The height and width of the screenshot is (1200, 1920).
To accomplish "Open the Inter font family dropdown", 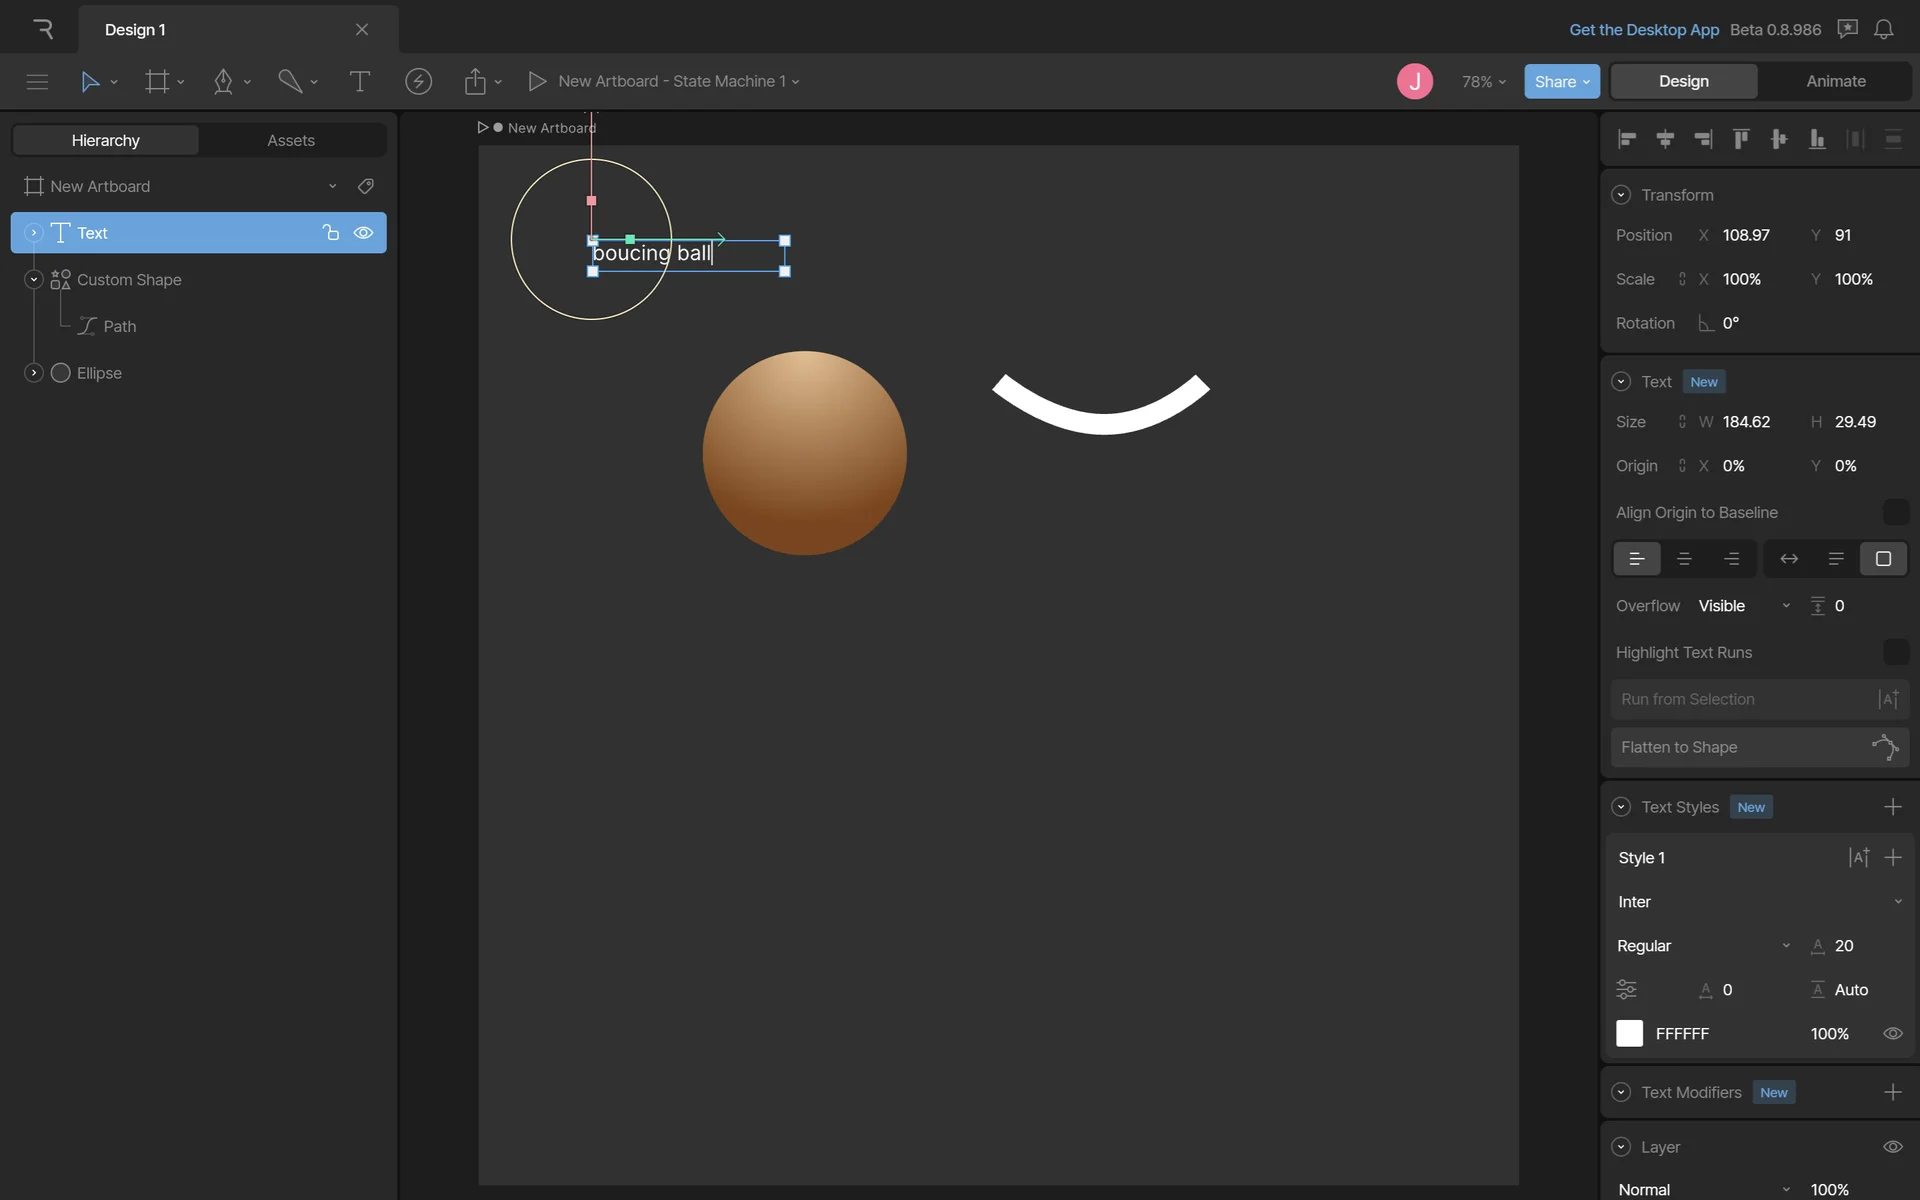I will (1758, 902).
